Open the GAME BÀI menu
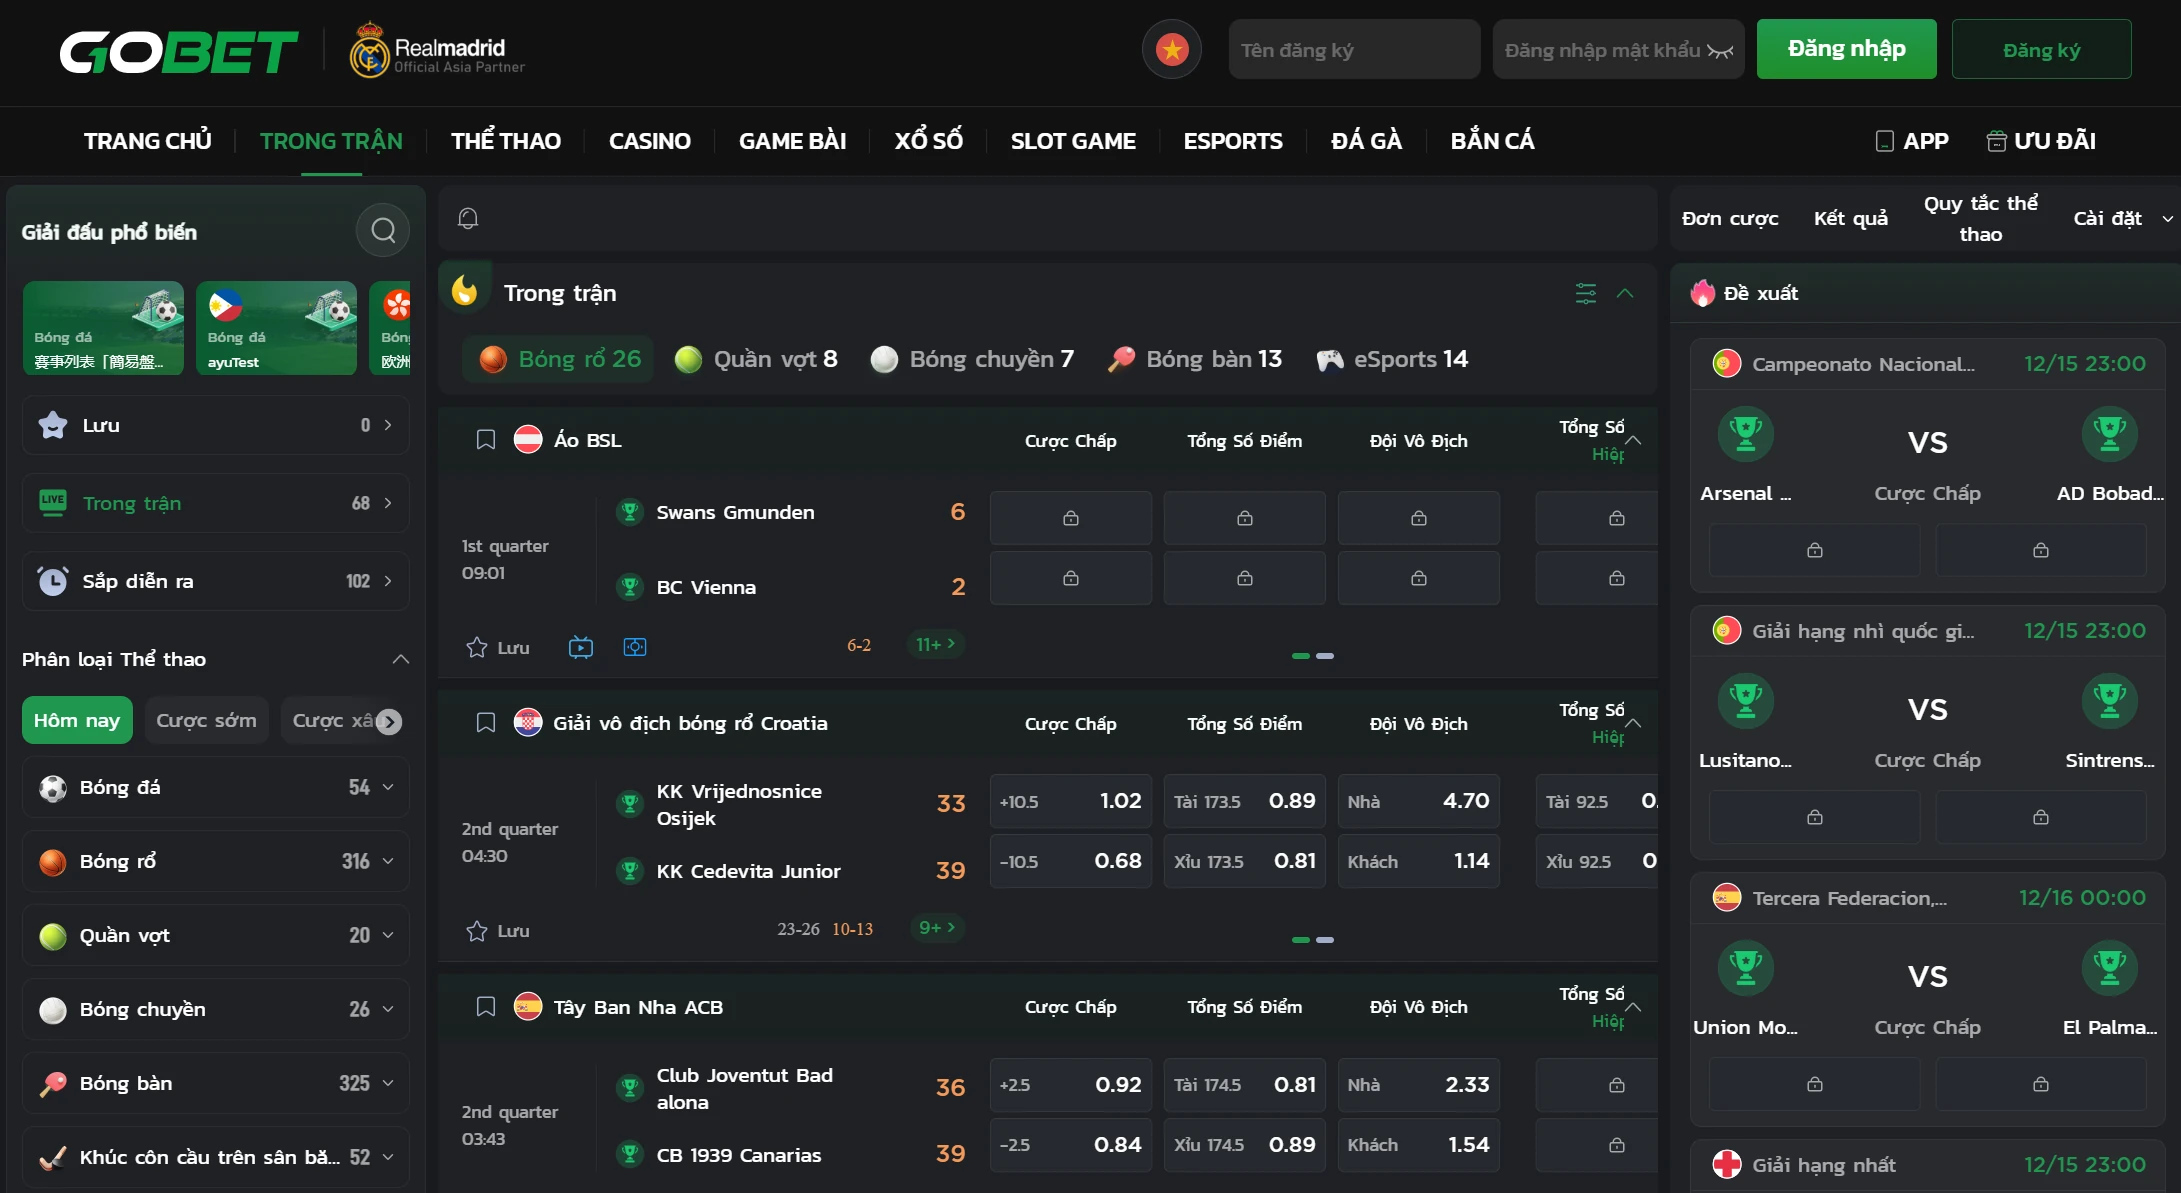 pos(792,141)
